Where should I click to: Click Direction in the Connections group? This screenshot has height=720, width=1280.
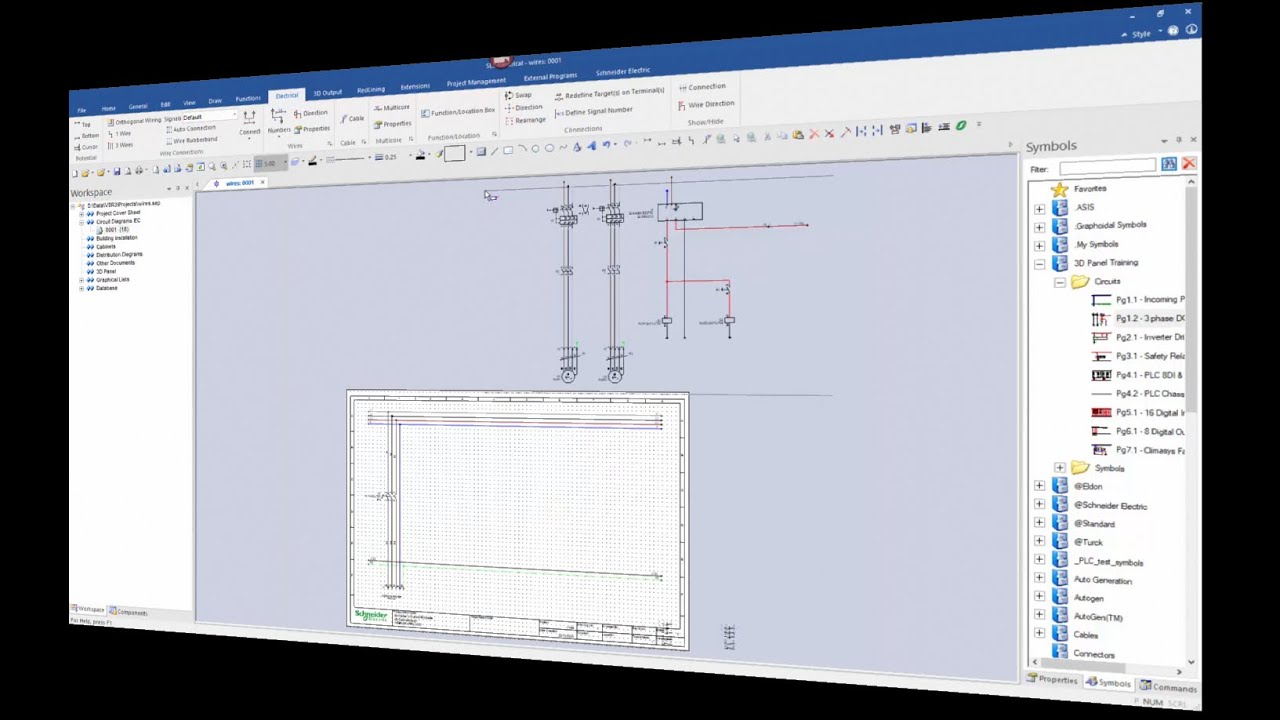524,108
